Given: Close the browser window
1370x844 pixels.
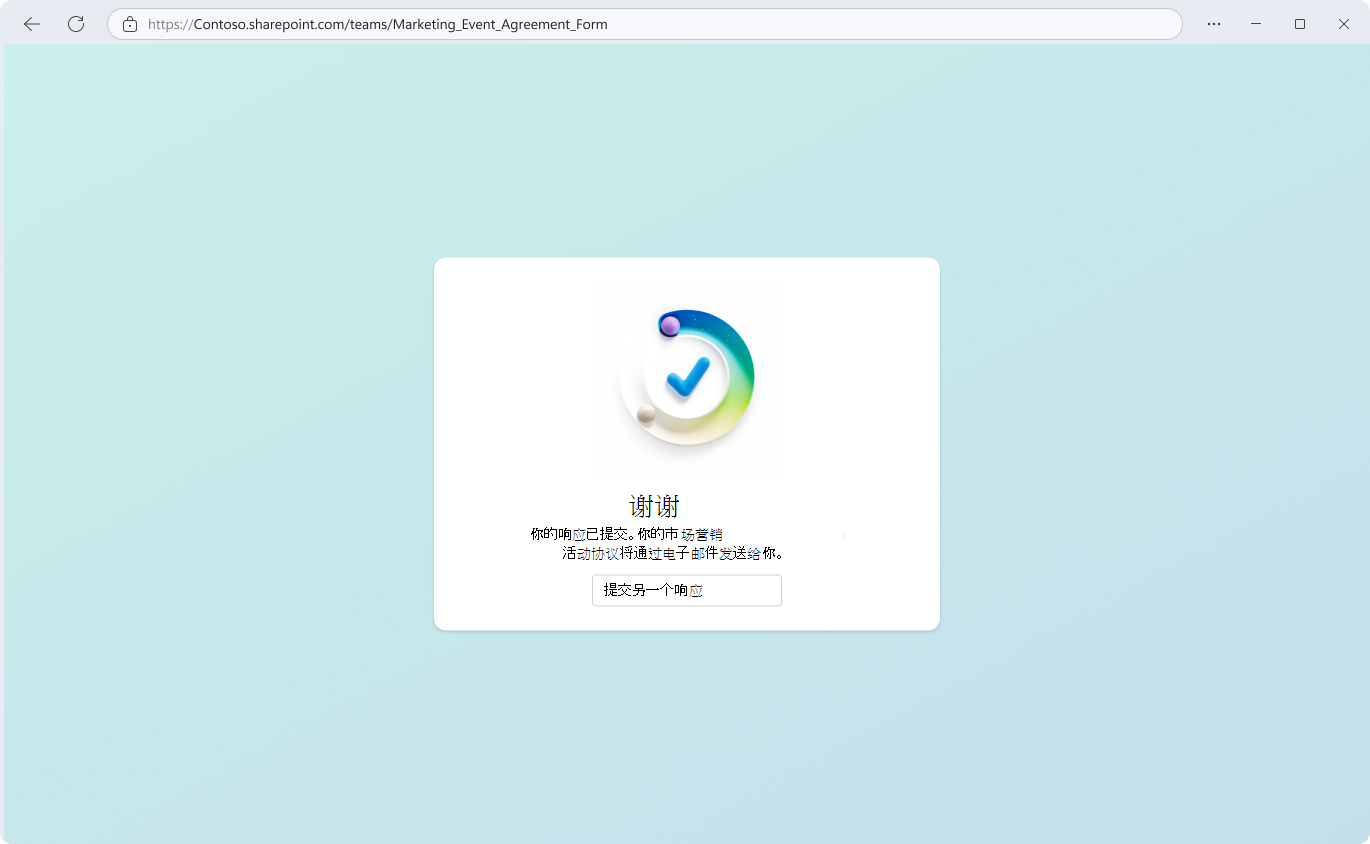Looking at the screenshot, I should [x=1344, y=24].
